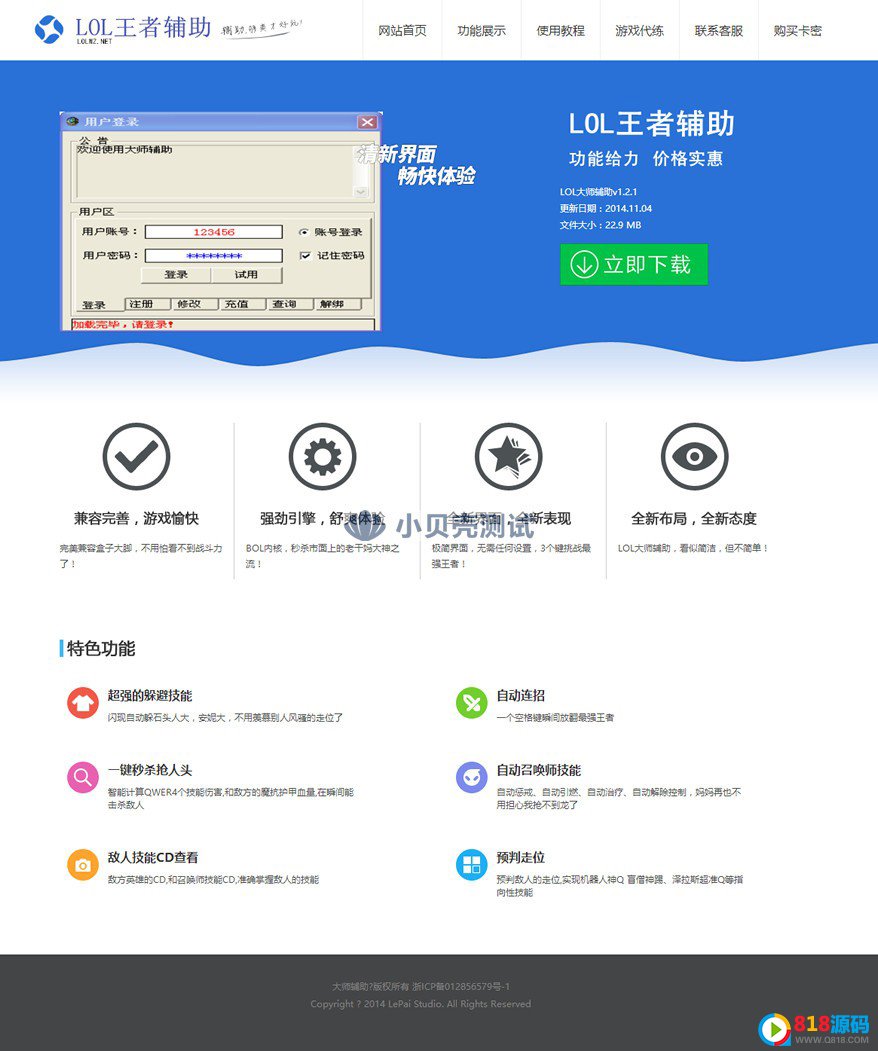
Task: Click the 文件大小：22.9 MB text
Action: pos(601,225)
